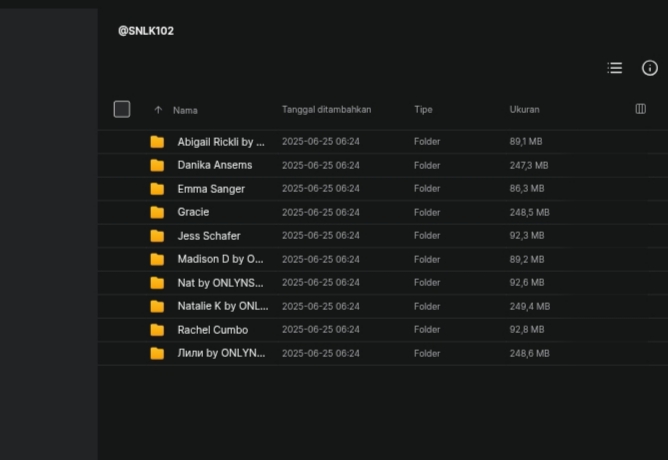Select the 86,3 MB size value

point(527,188)
